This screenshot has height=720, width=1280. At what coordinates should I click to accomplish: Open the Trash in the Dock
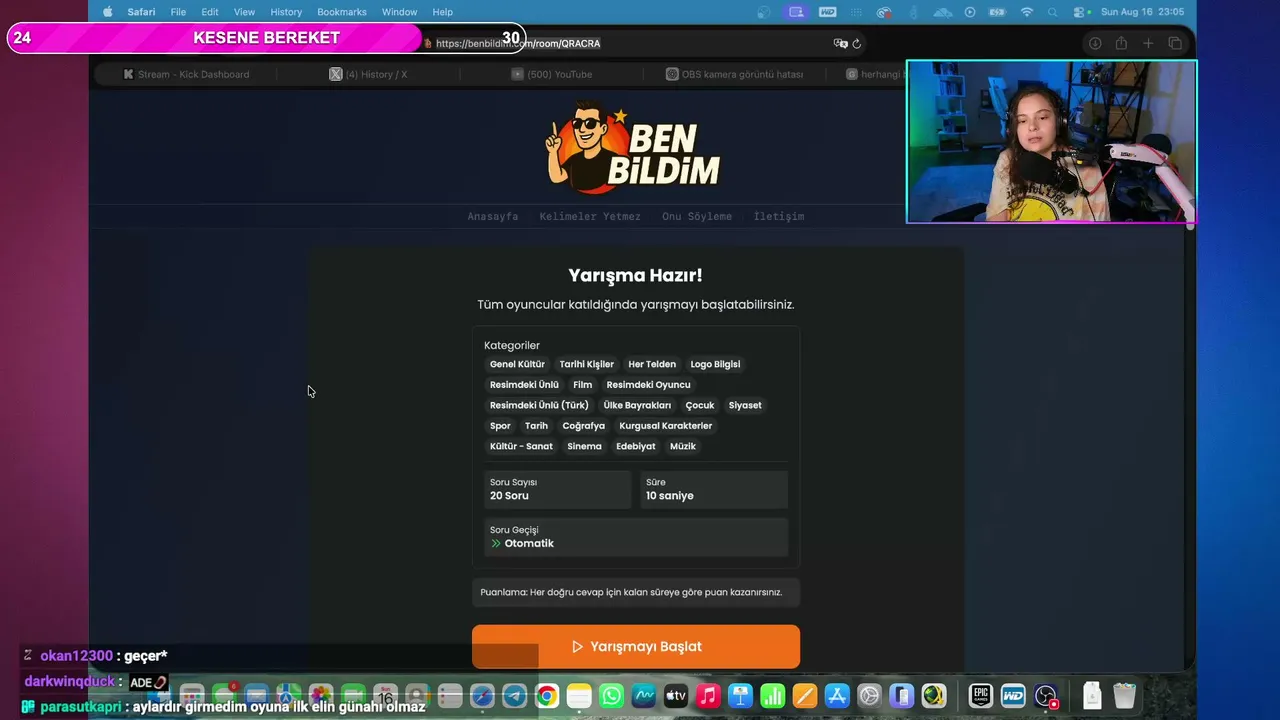coord(1124,696)
